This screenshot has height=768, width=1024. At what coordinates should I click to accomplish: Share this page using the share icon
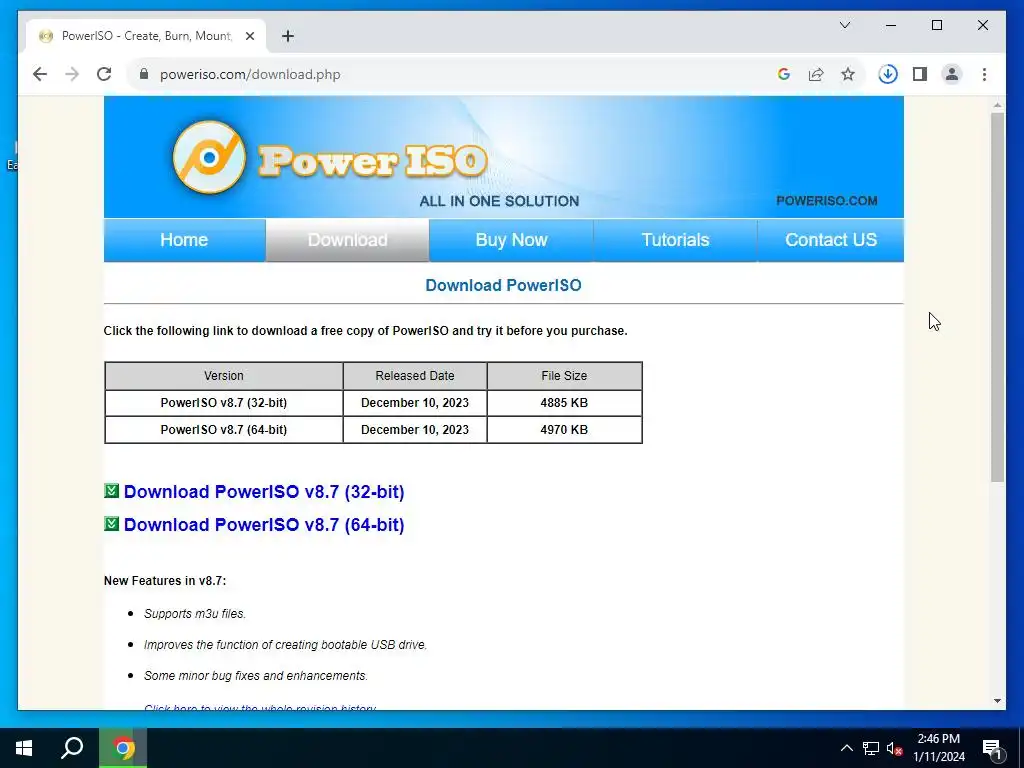click(x=816, y=74)
